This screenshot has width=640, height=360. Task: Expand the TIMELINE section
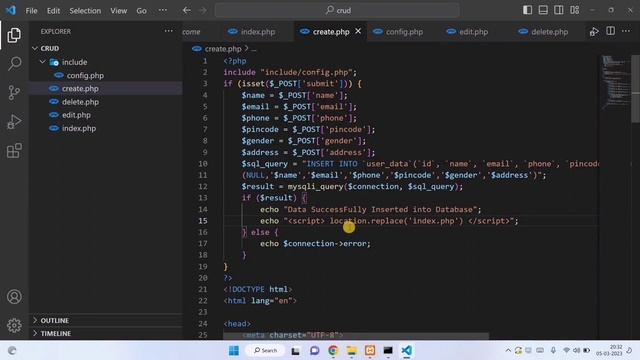(106, 333)
